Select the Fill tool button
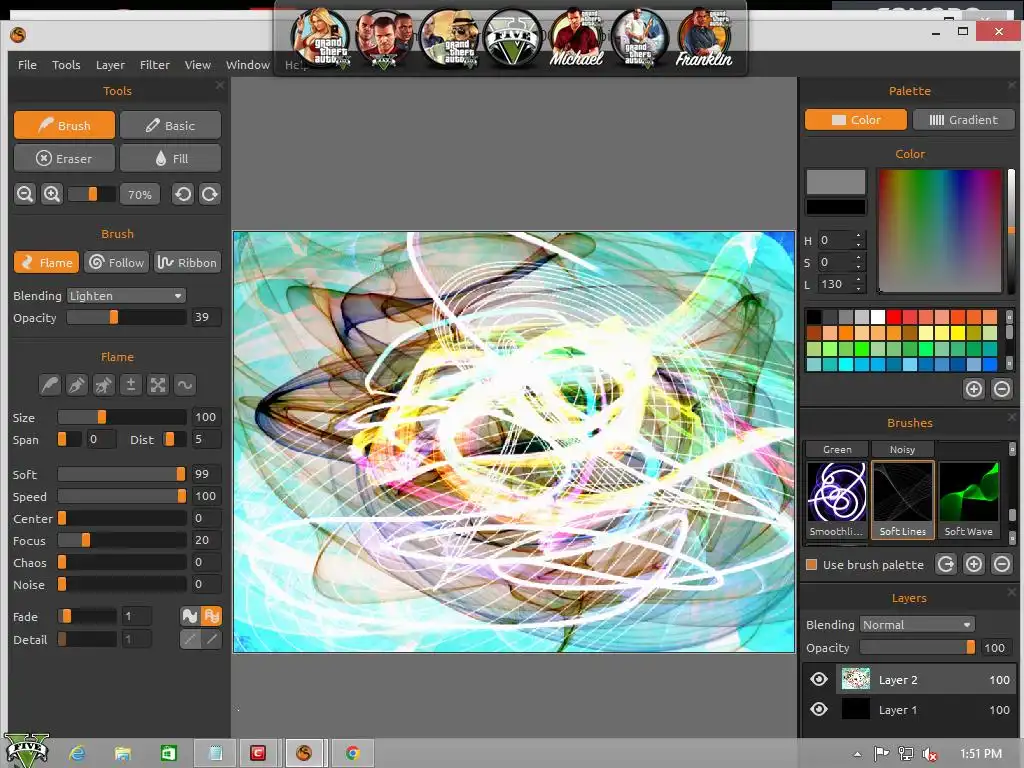 click(170, 159)
